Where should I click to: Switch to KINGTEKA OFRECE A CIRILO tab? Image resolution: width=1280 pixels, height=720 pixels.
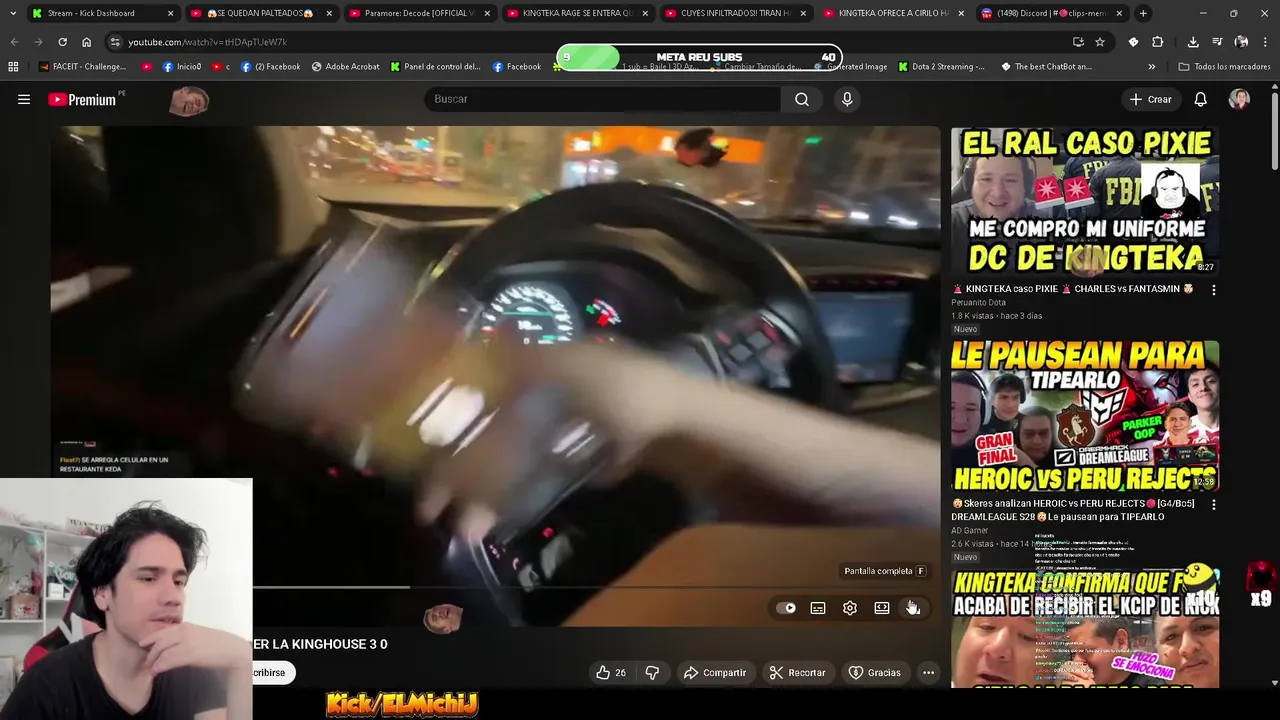[897, 13]
